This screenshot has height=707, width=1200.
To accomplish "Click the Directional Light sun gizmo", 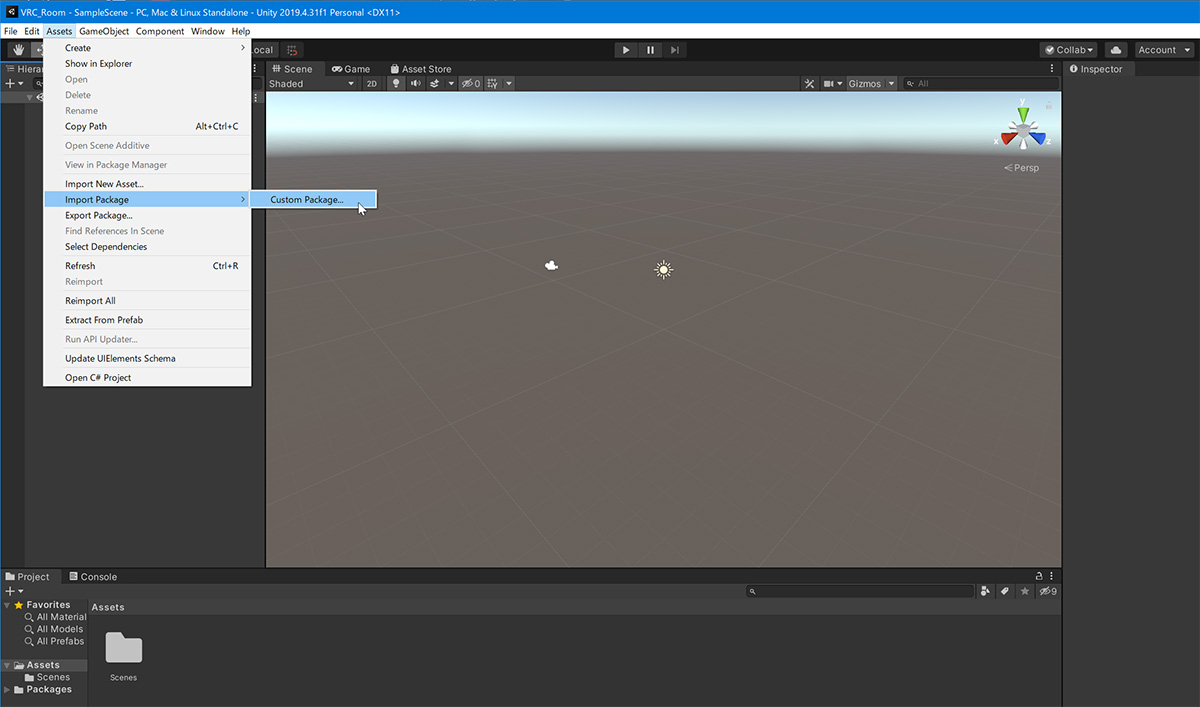I will point(663,269).
